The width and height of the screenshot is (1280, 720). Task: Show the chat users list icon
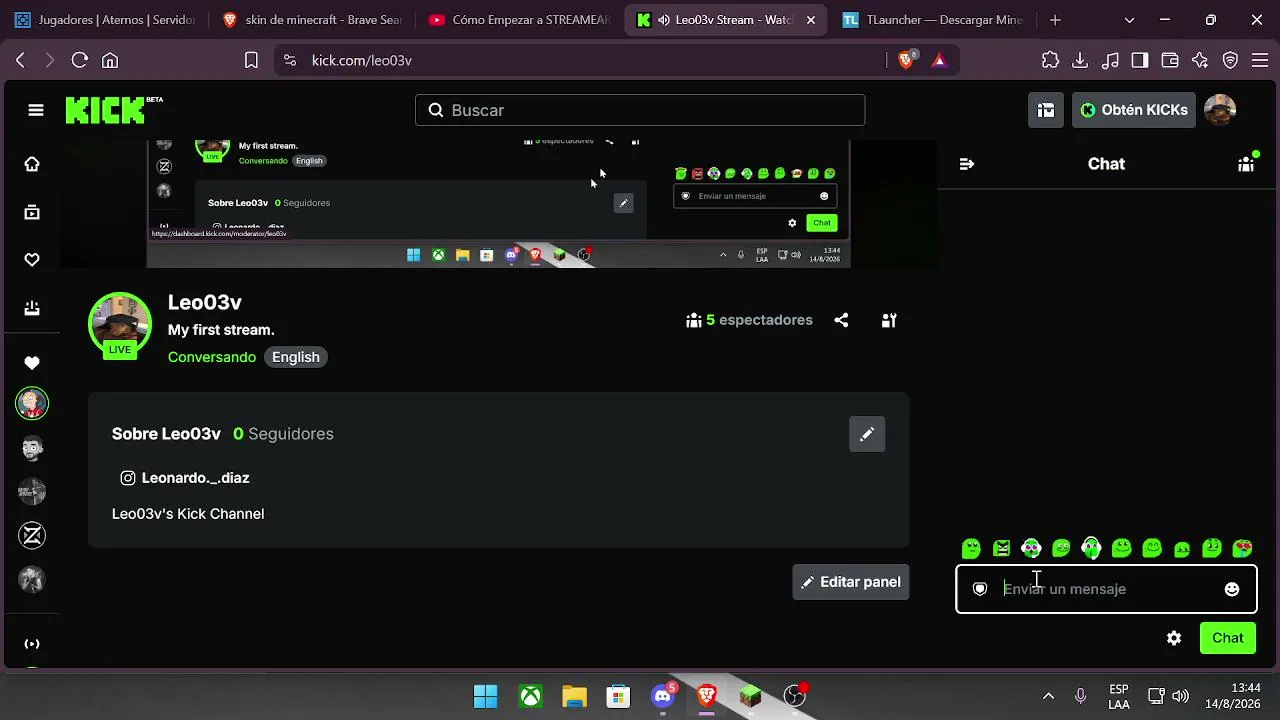1246,164
